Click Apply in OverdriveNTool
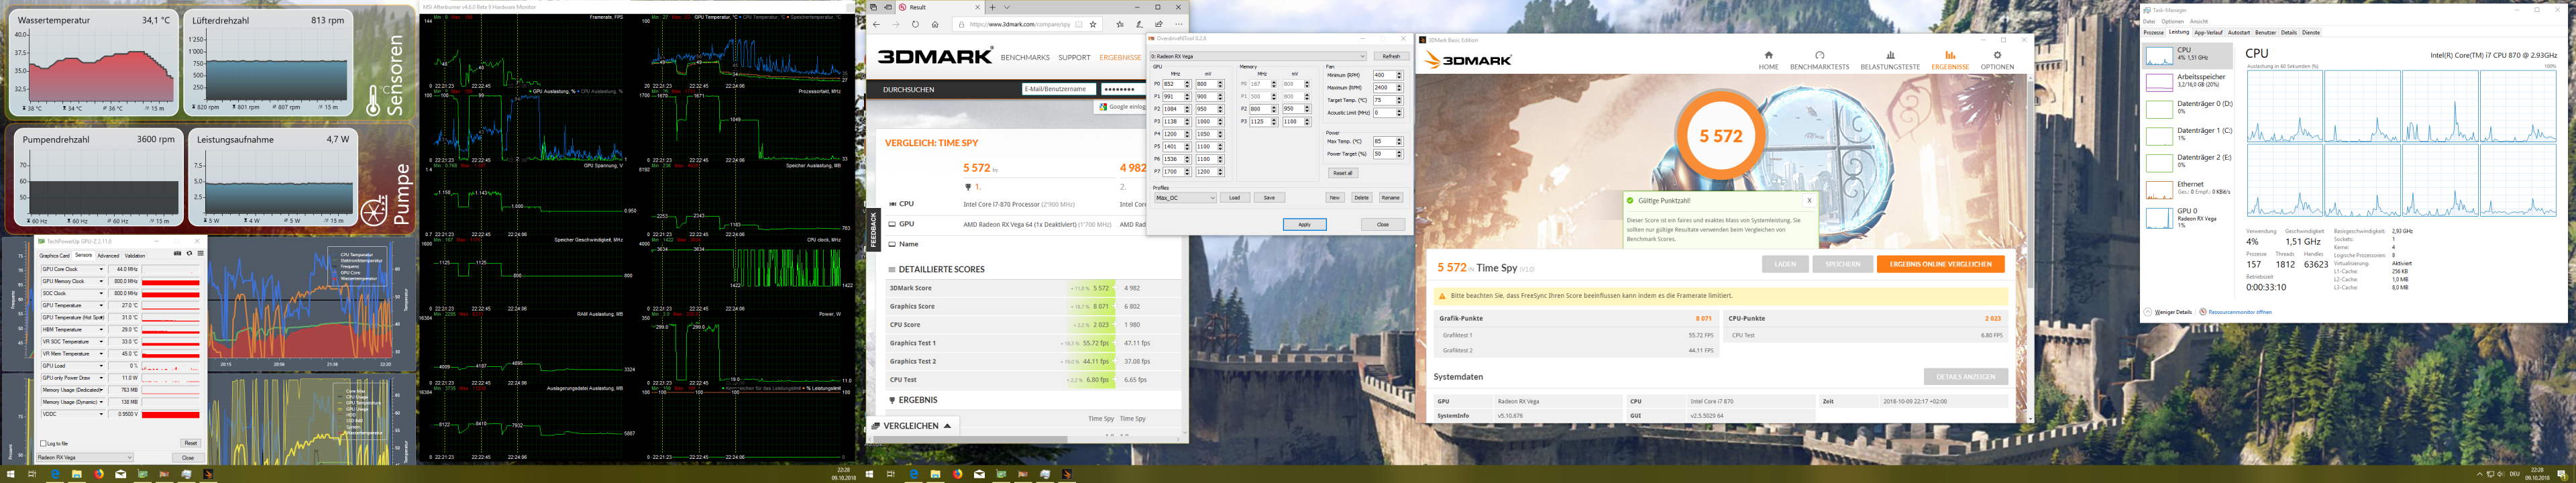 [x=1304, y=224]
